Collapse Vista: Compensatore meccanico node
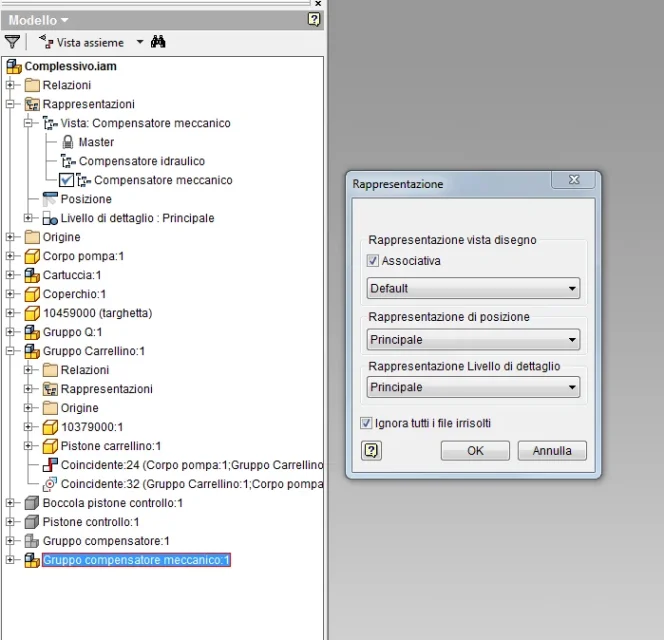The width and height of the screenshot is (664, 640). (x=28, y=123)
